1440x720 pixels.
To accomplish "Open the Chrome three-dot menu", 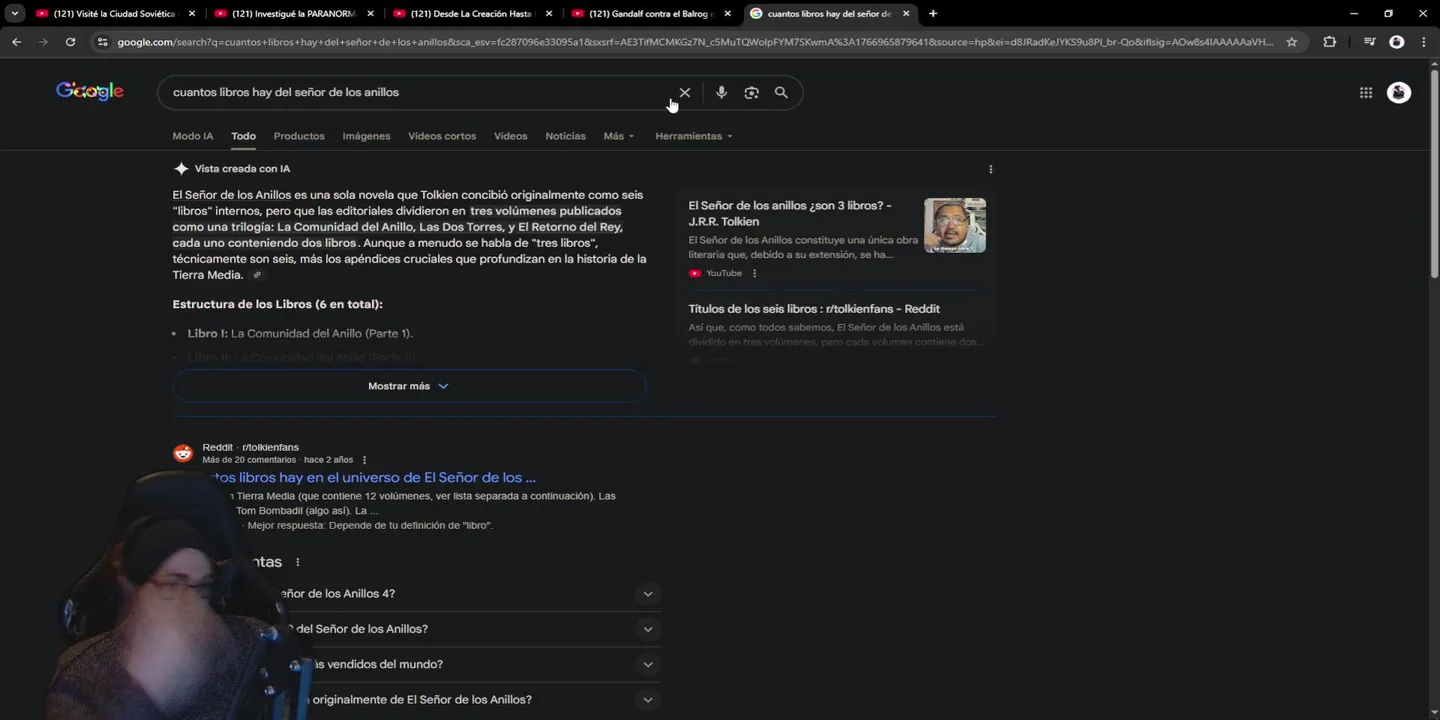I will pyautogui.click(x=1424, y=42).
